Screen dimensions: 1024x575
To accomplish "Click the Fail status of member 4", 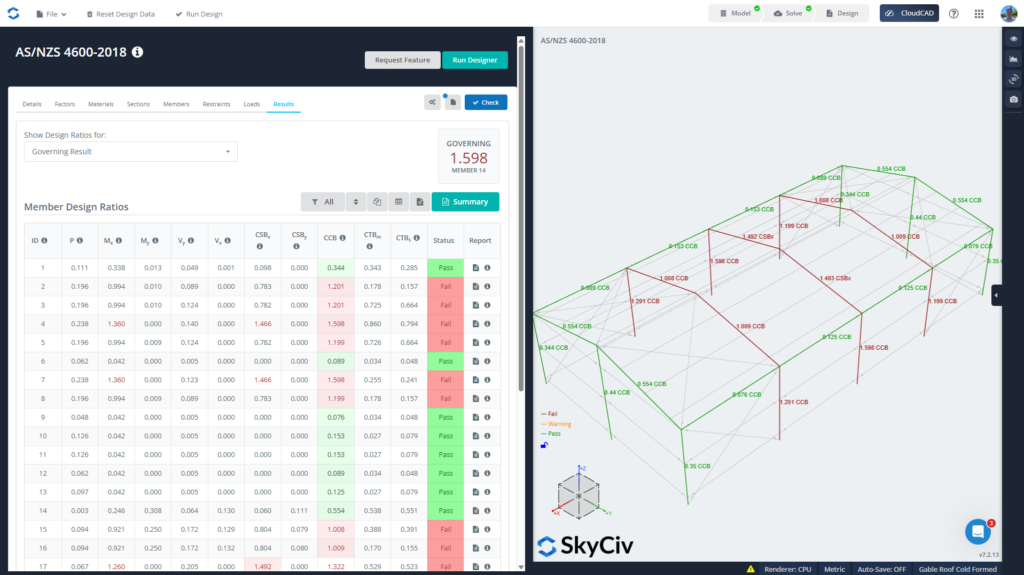I will click(x=445, y=324).
